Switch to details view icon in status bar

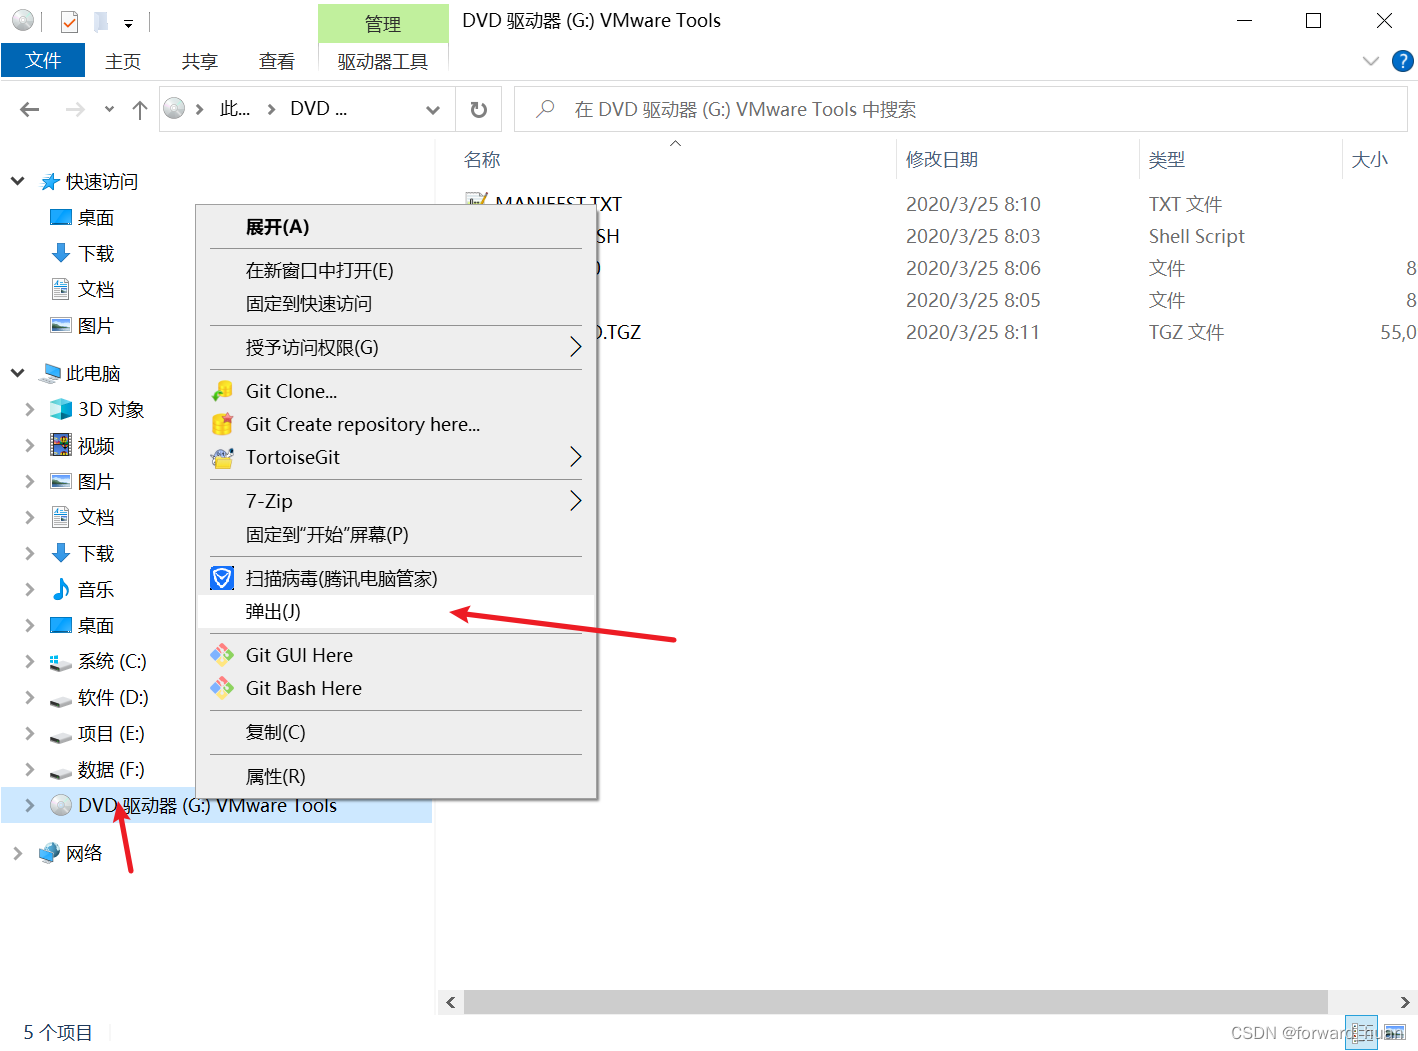point(1361,1032)
